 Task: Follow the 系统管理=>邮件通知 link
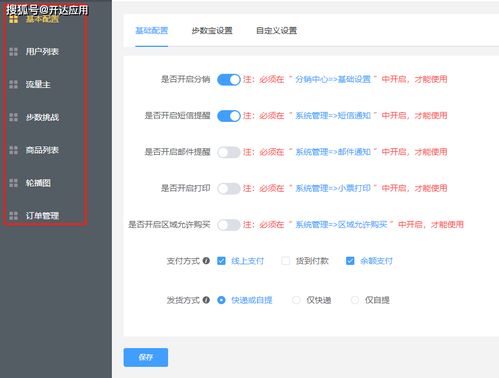coord(333,152)
